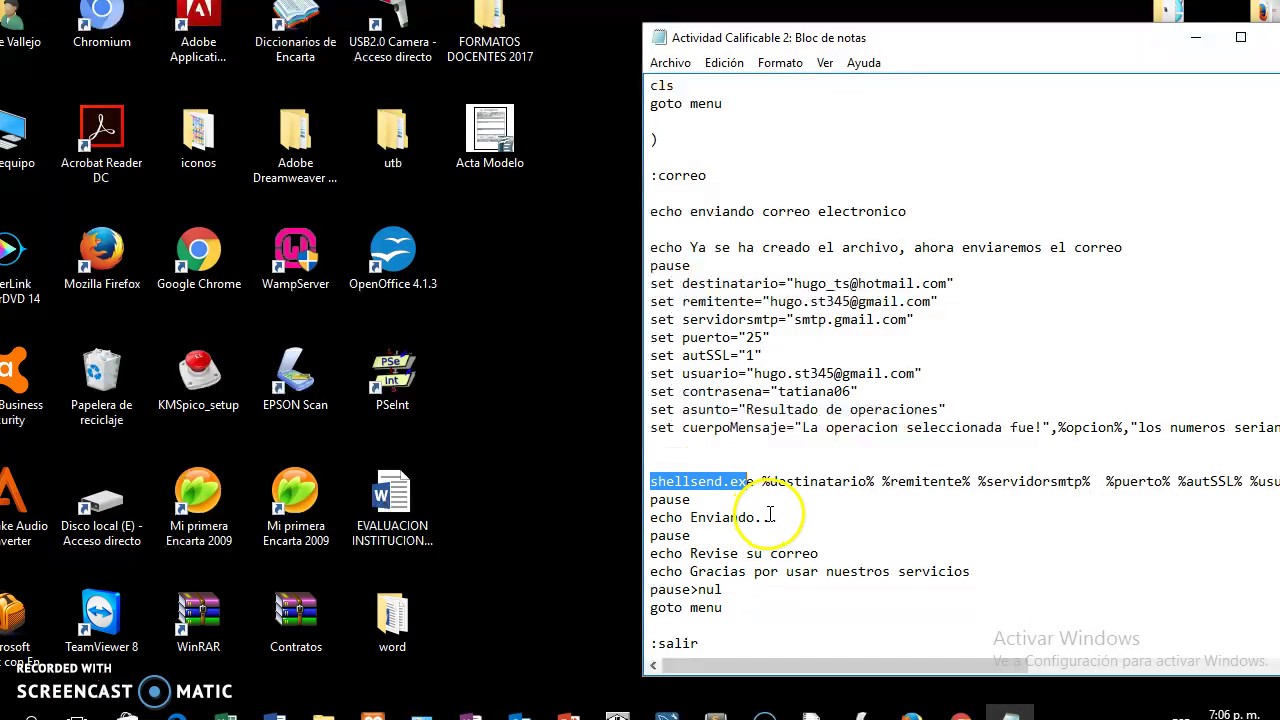The width and height of the screenshot is (1280, 720).
Task: Click the line set autSSL="1"
Action: click(x=706, y=355)
